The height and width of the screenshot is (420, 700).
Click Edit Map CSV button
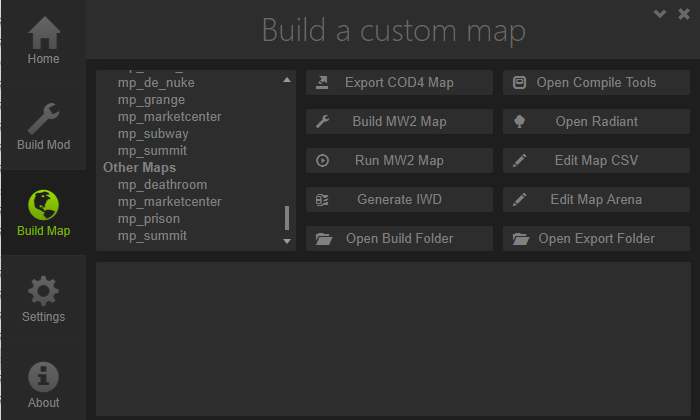click(x=596, y=160)
